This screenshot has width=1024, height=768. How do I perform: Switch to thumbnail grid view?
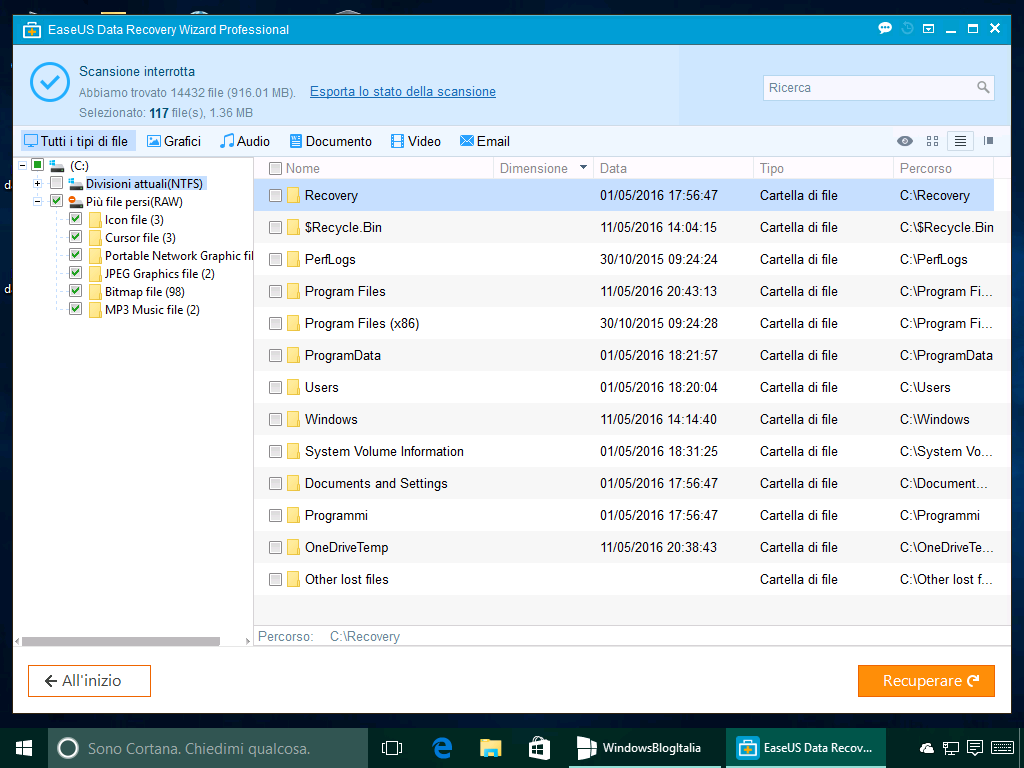[933, 141]
